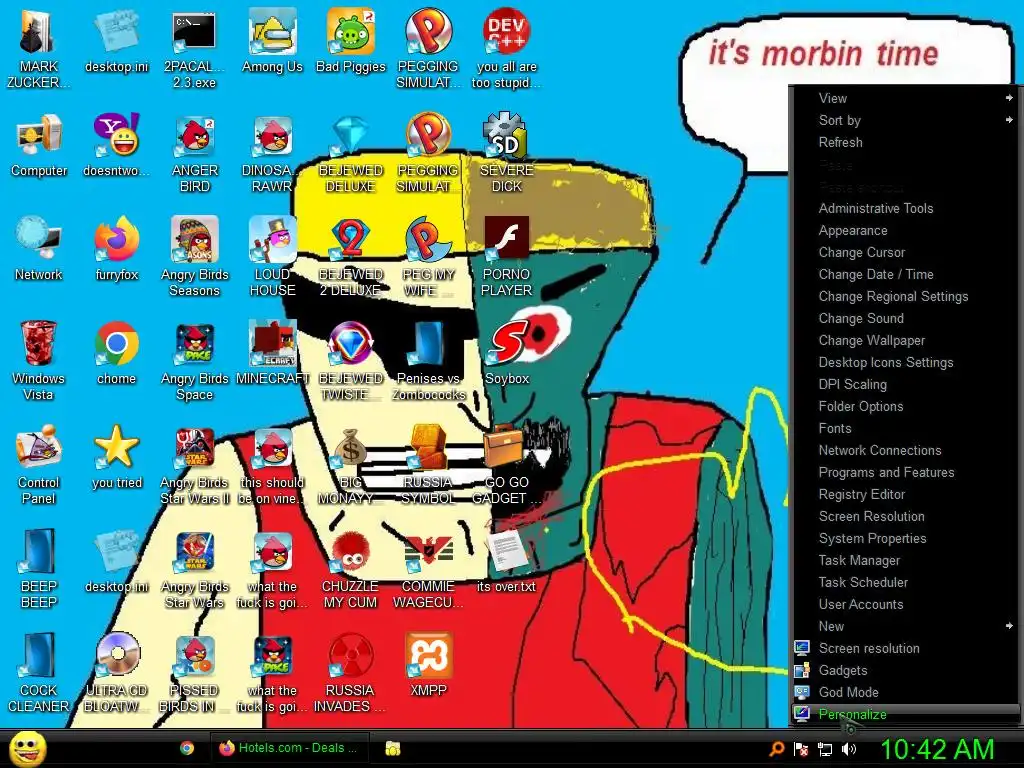Expand the Sort by submenu arrow
This screenshot has width=1024, height=768.
[1009, 120]
